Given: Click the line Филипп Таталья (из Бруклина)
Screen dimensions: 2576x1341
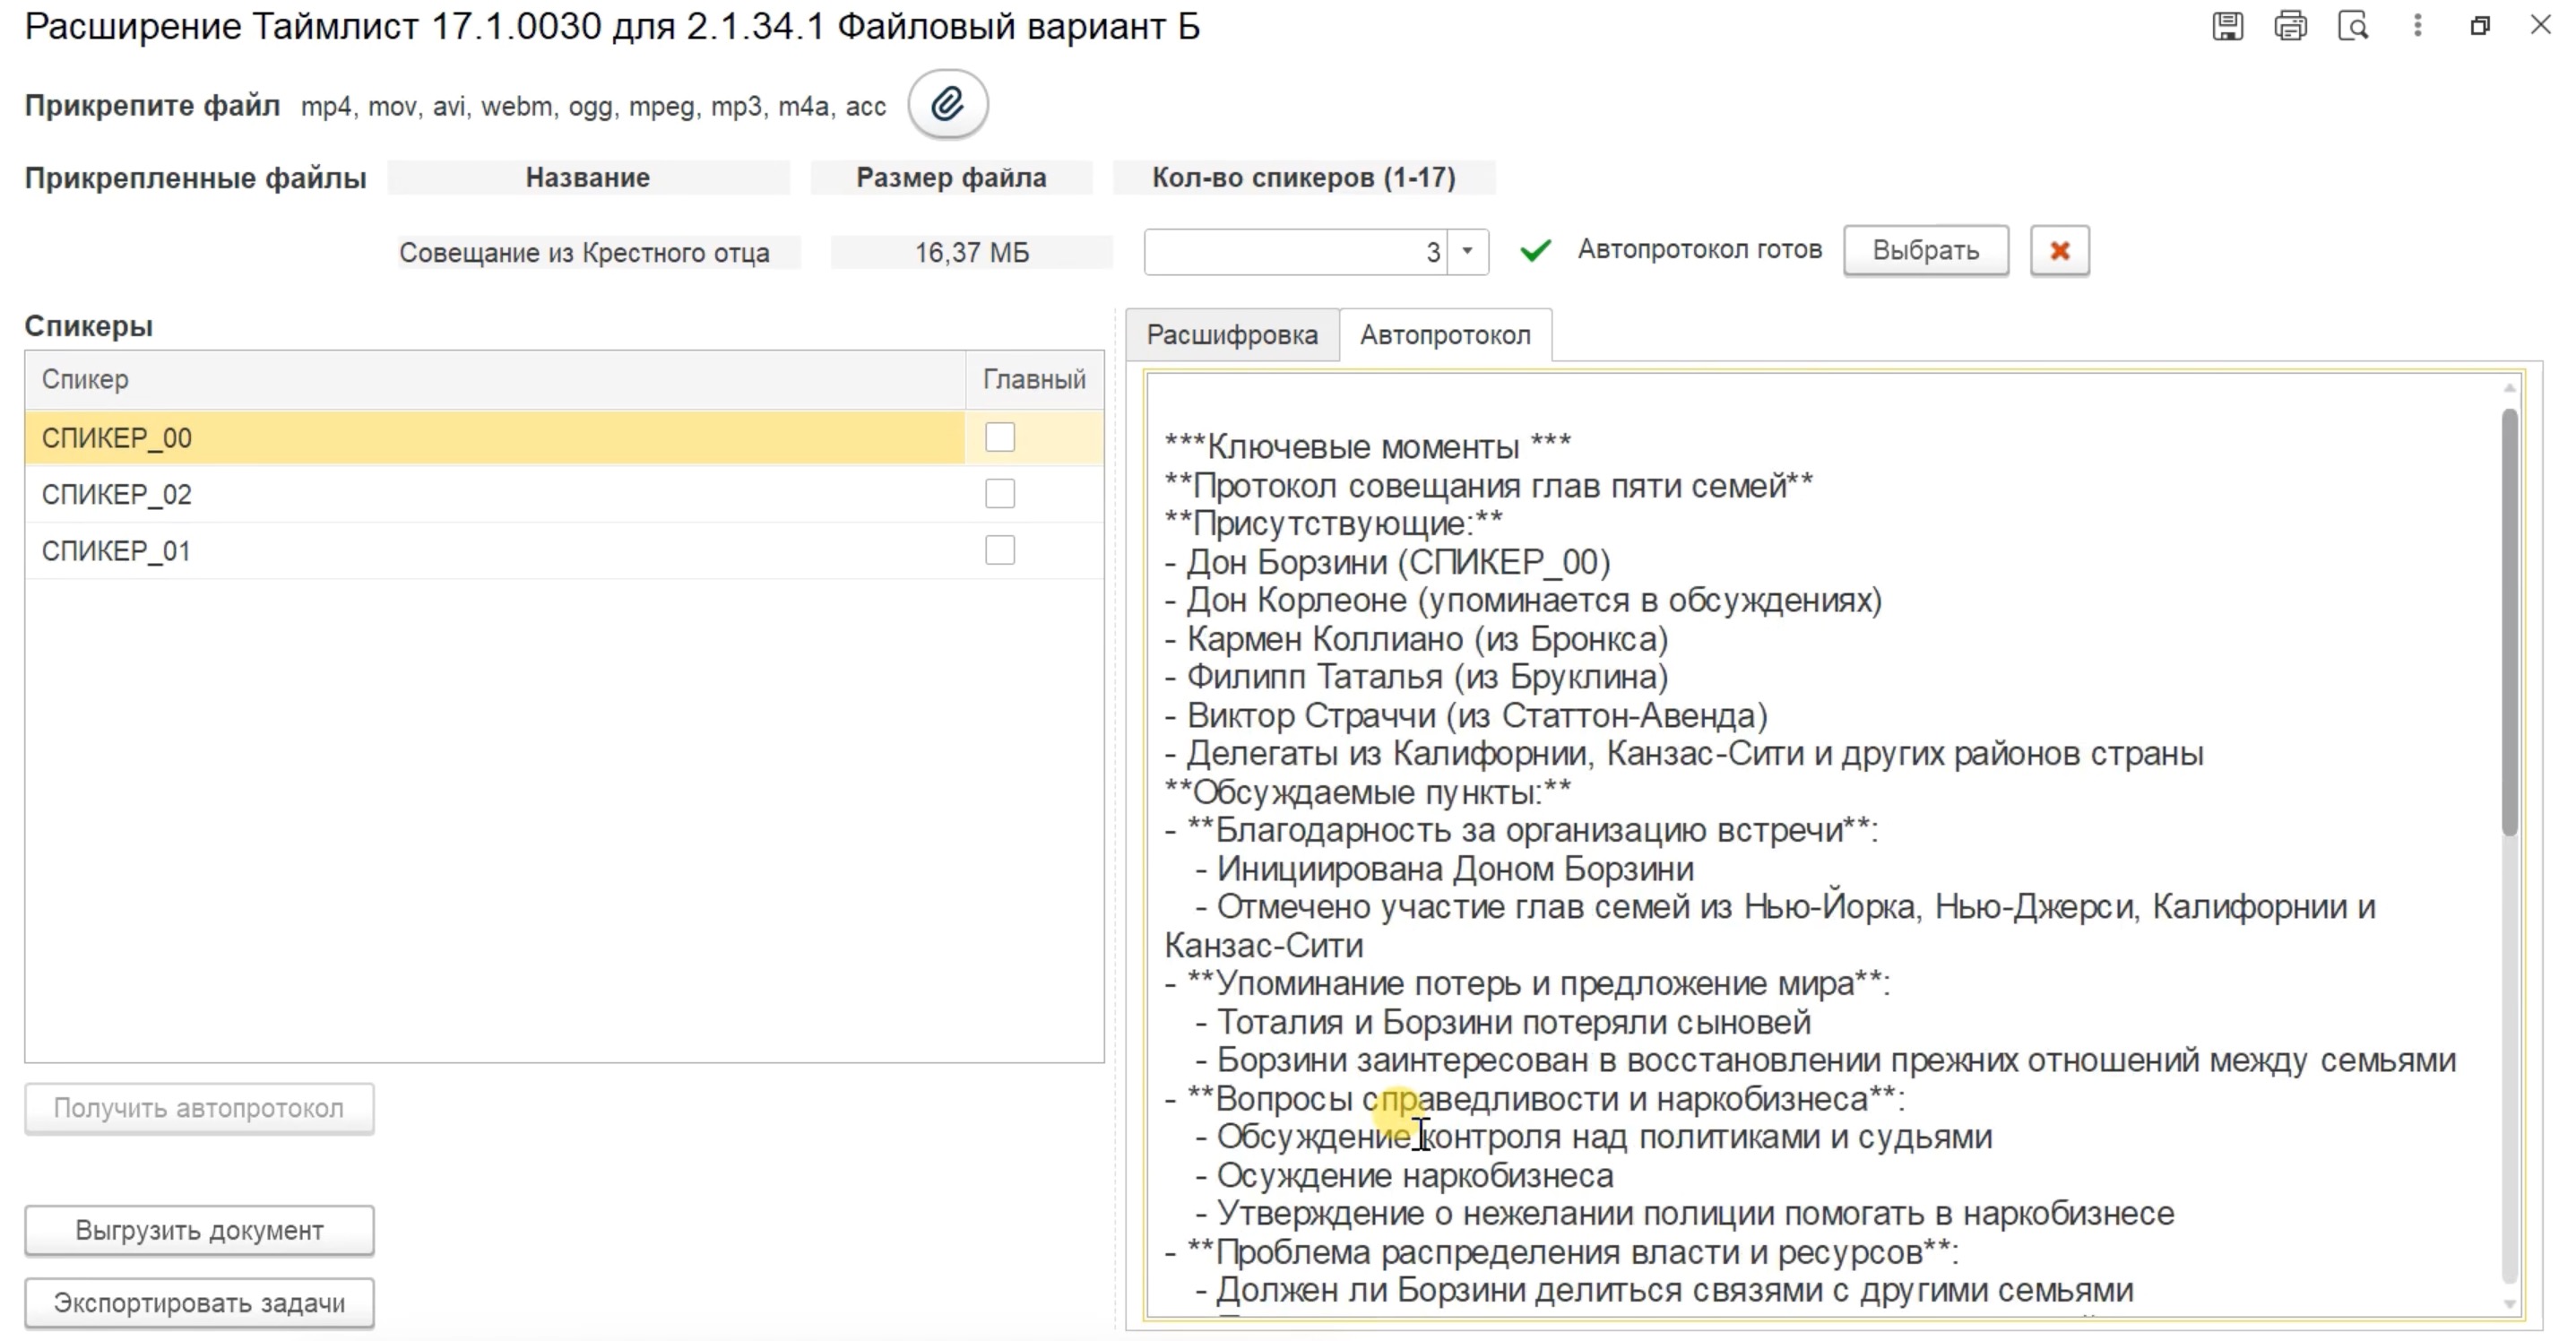Looking at the screenshot, I should (x=1417, y=677).
